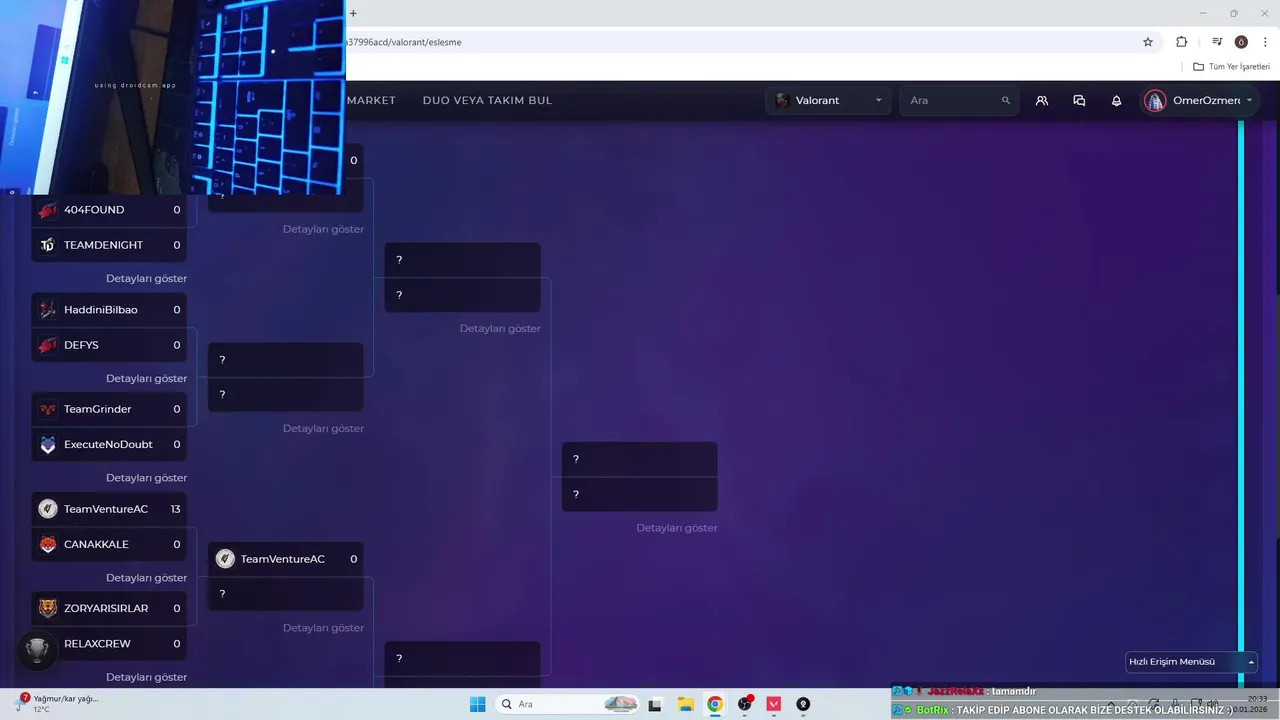Open the Chrome extensions puzzle icon
Viewport: 1280px width, 720px height.
coord(1181,42)
